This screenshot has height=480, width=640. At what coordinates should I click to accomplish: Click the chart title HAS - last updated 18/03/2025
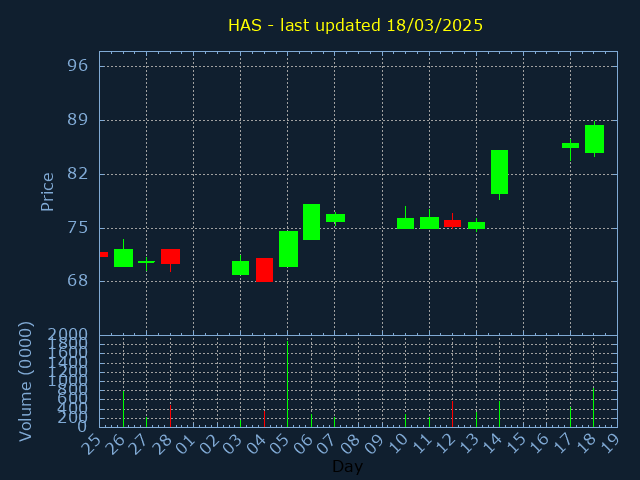pos(355,25)
